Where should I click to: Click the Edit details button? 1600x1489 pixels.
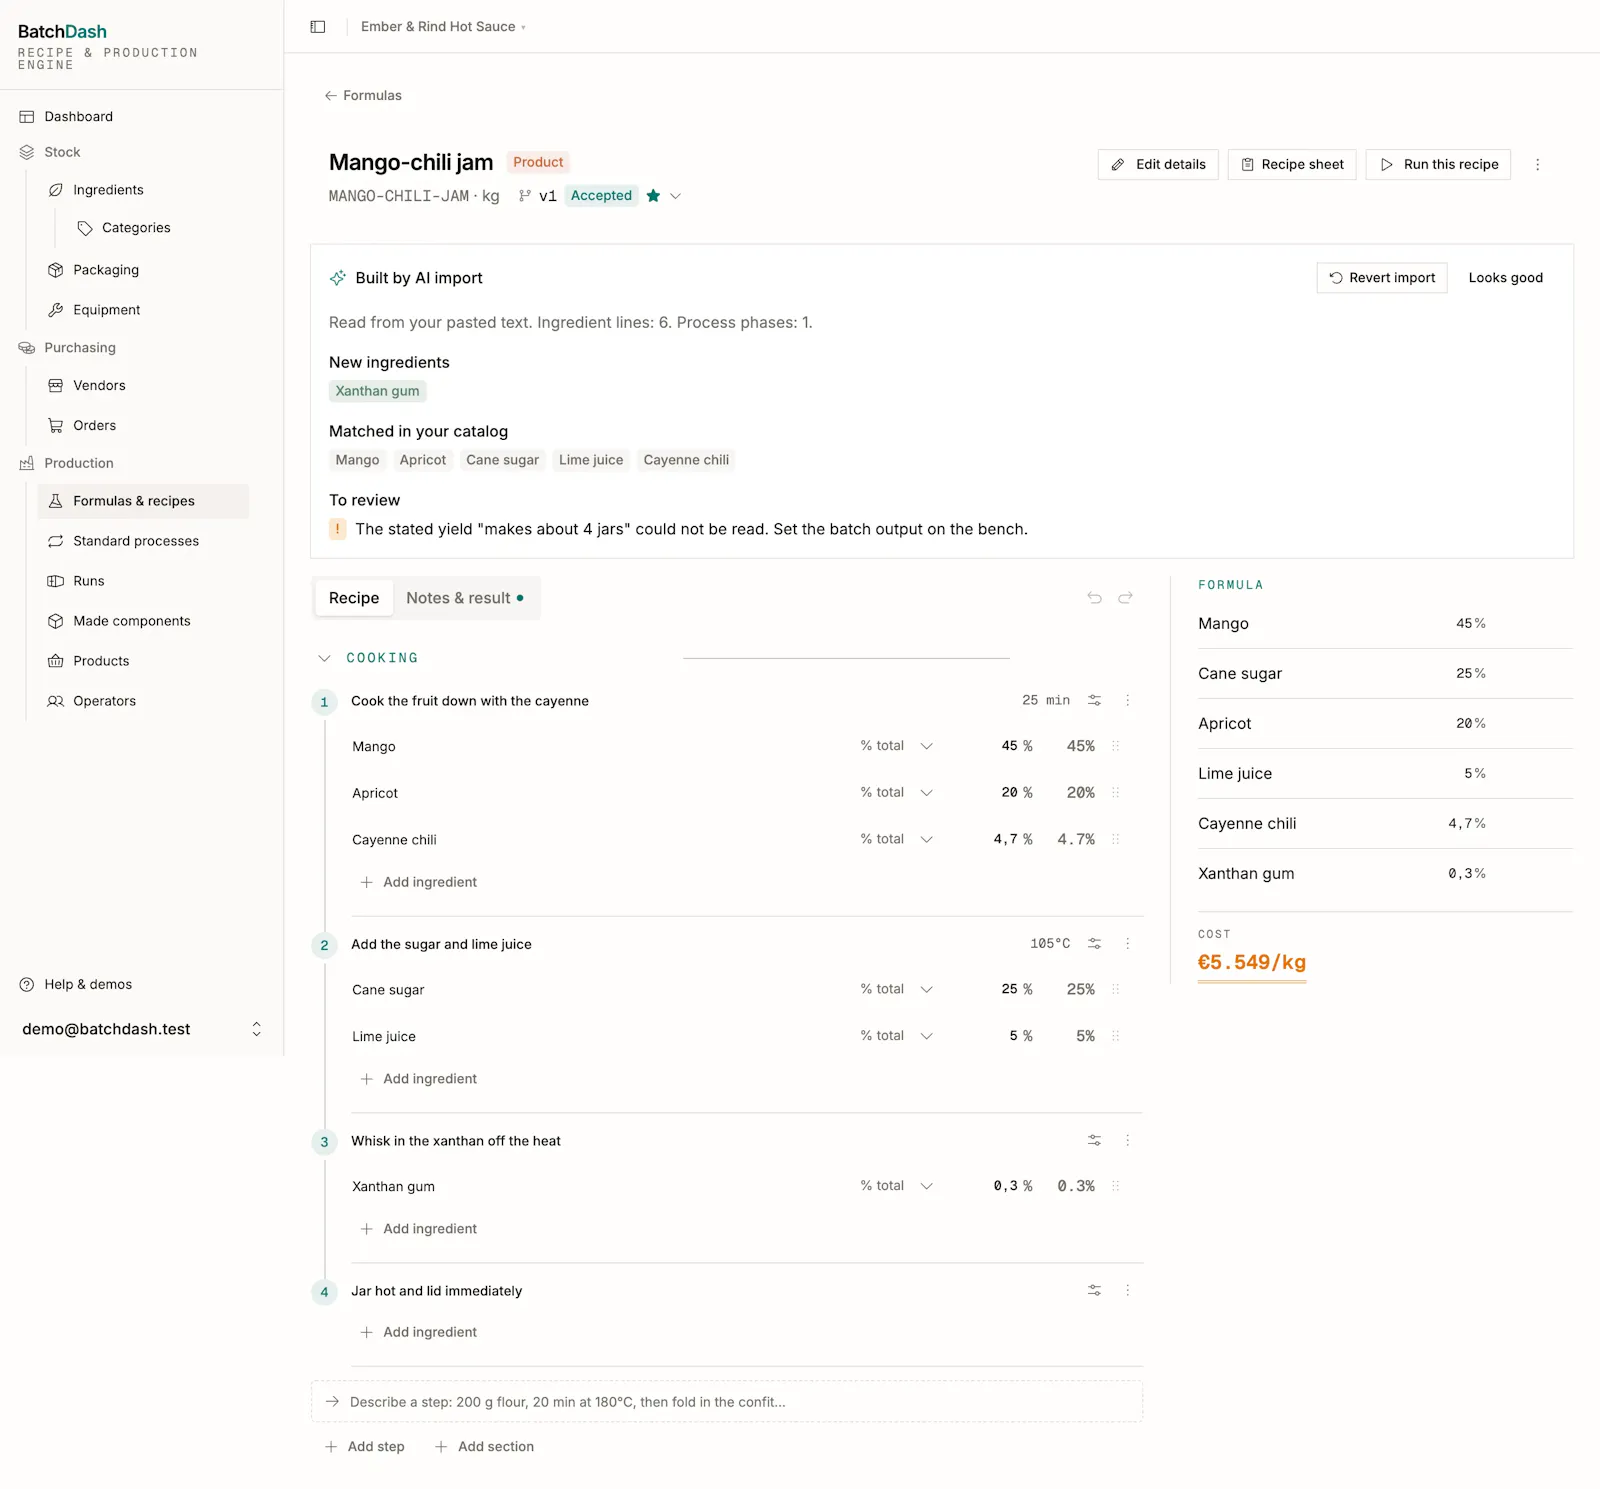click(1158, 165)
